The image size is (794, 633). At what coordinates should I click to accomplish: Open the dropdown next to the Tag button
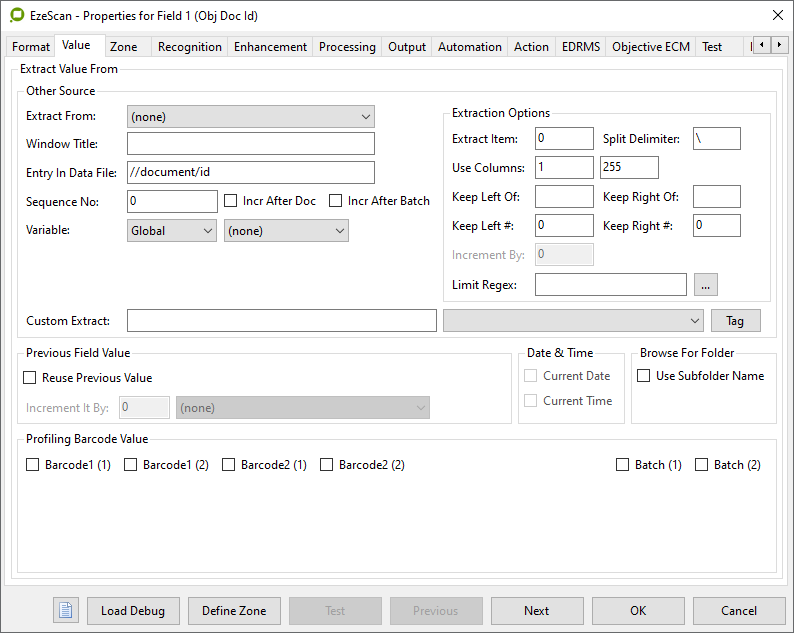point(573,321)
